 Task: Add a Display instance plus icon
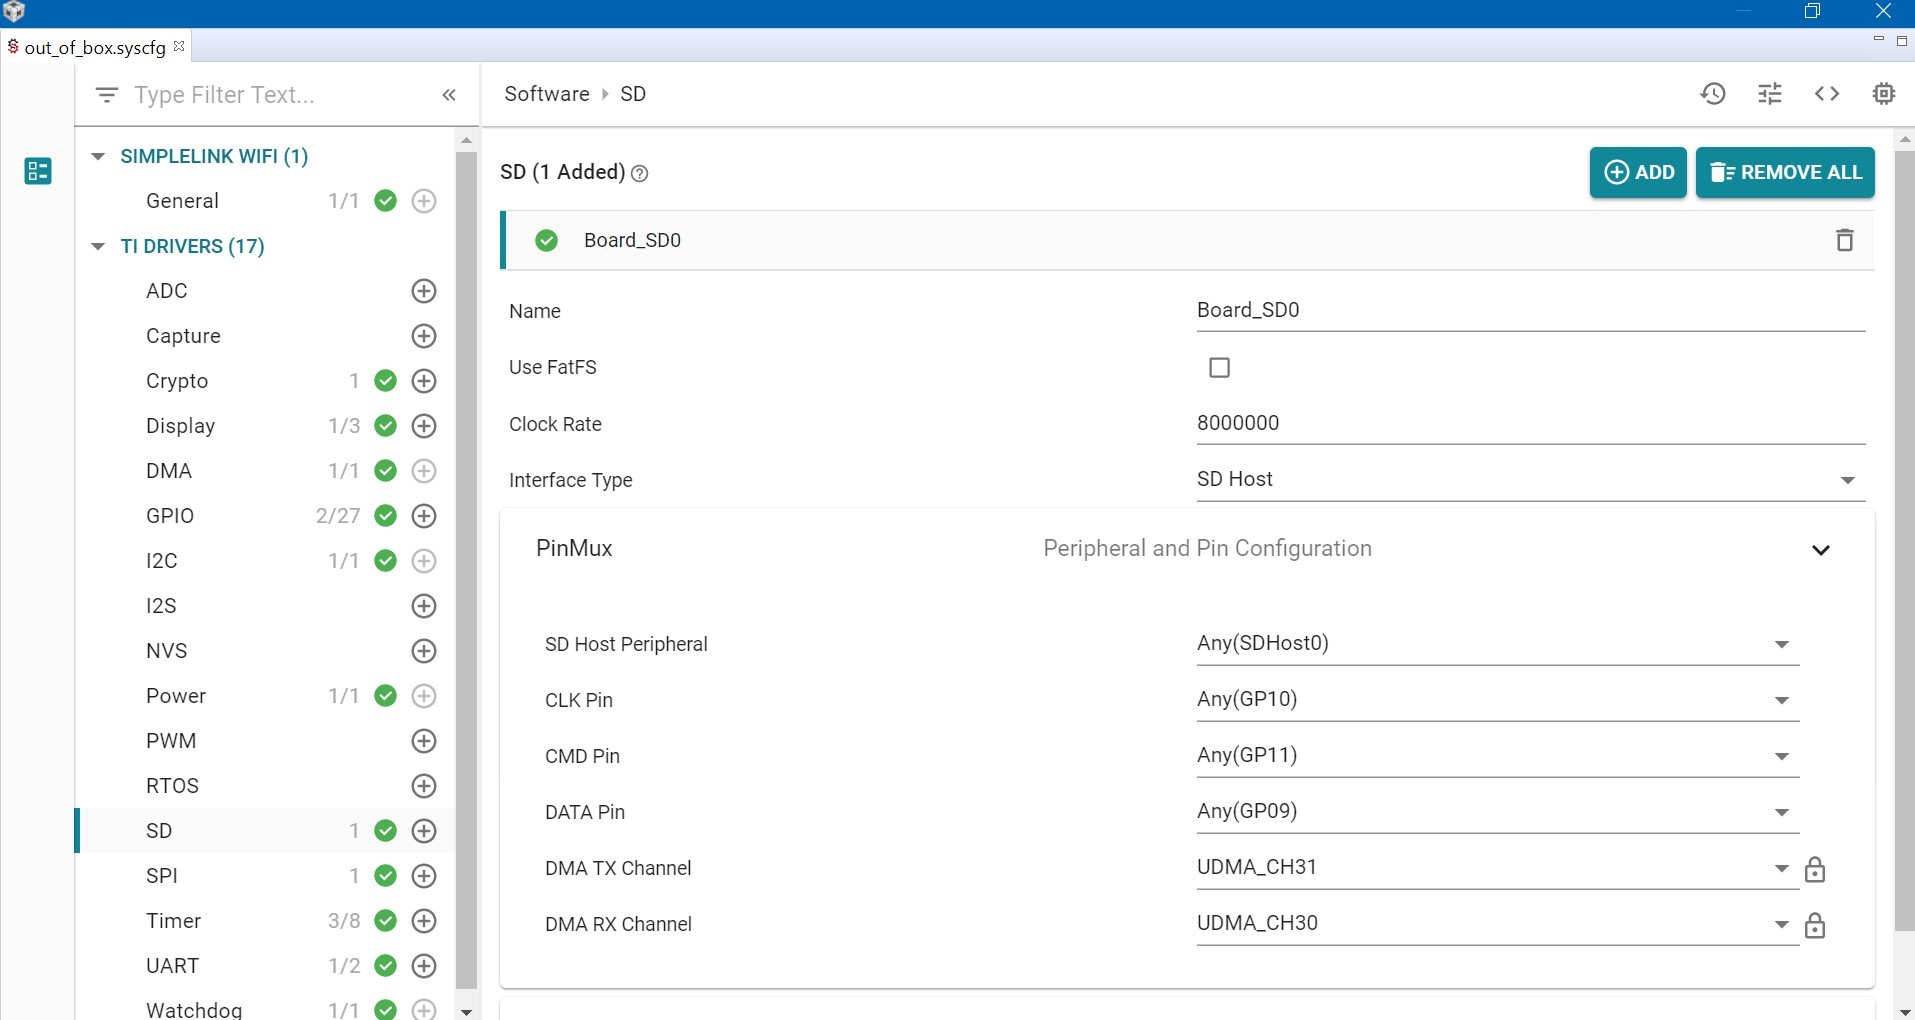(x=424, y=426)
